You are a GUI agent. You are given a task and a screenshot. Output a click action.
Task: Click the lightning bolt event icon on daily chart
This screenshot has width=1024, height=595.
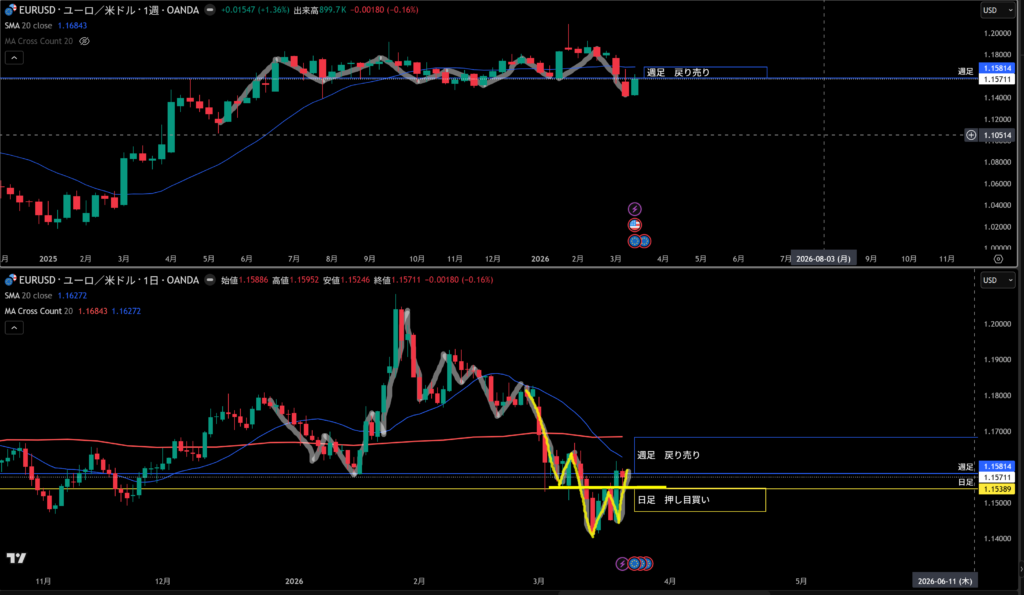point(622,564)
